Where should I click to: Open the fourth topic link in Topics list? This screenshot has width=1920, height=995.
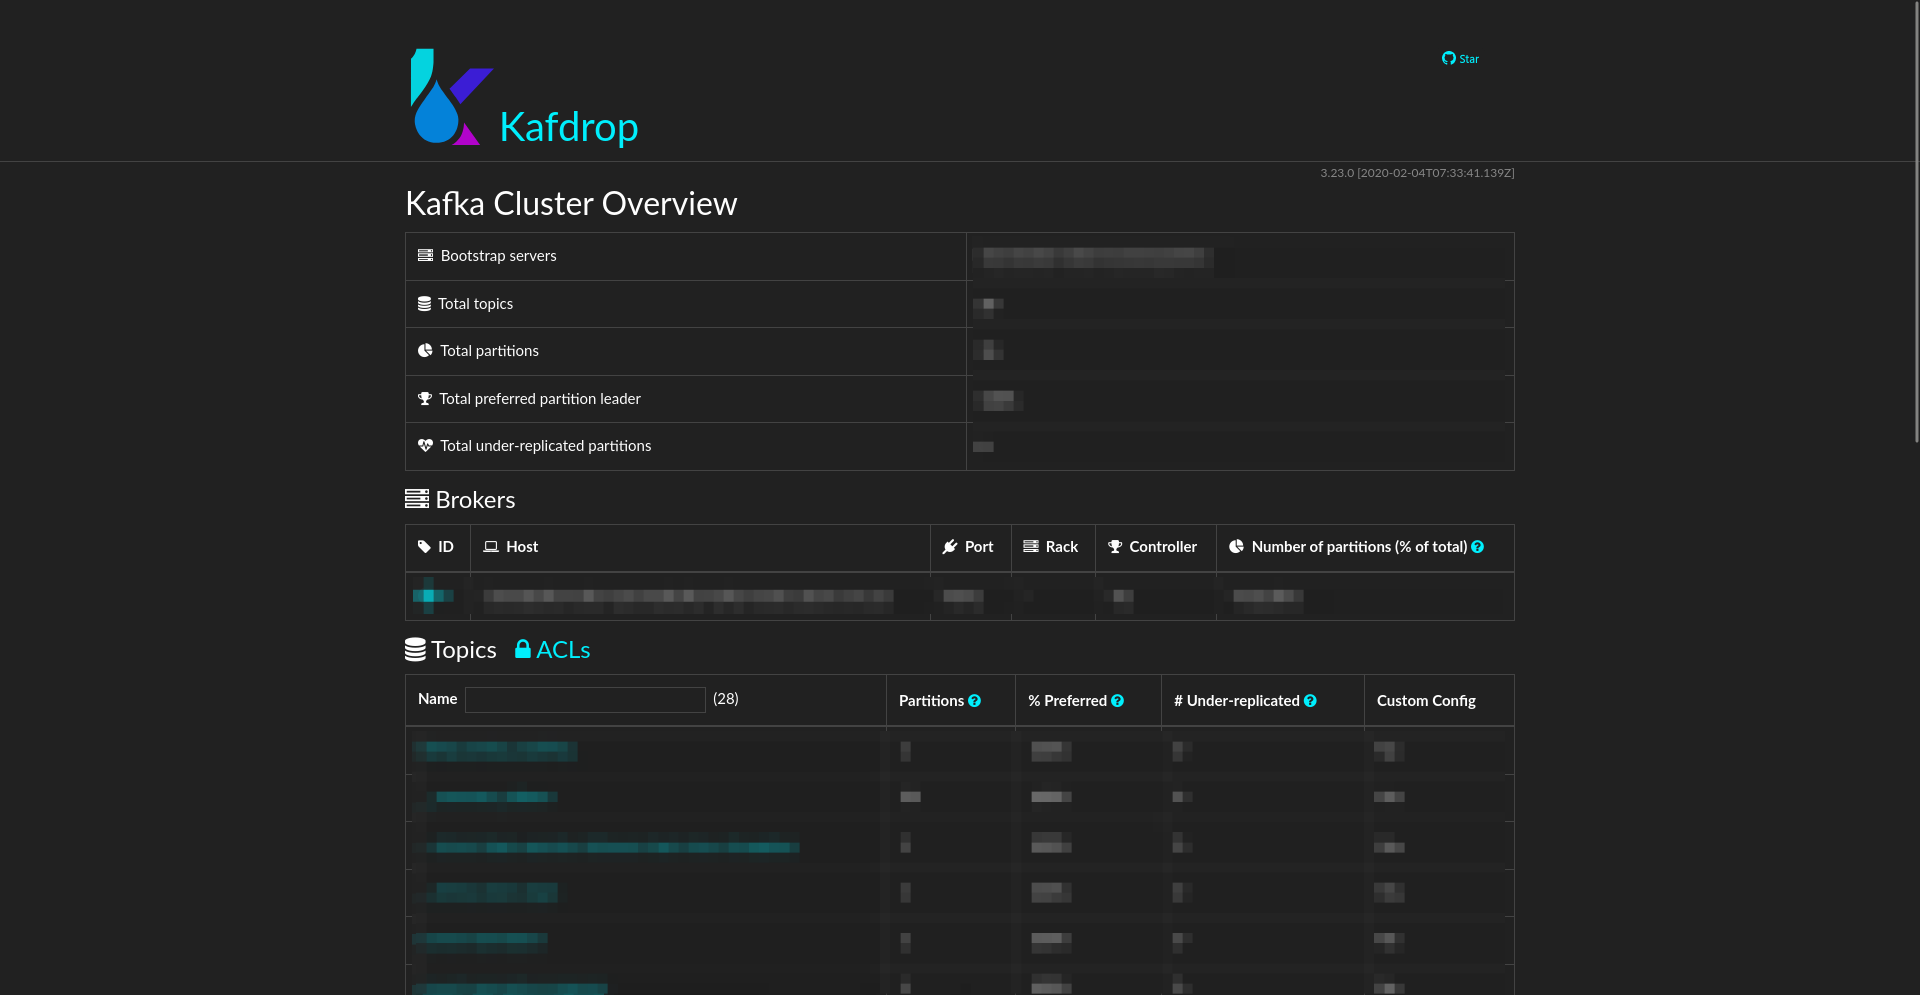[496, 892]
